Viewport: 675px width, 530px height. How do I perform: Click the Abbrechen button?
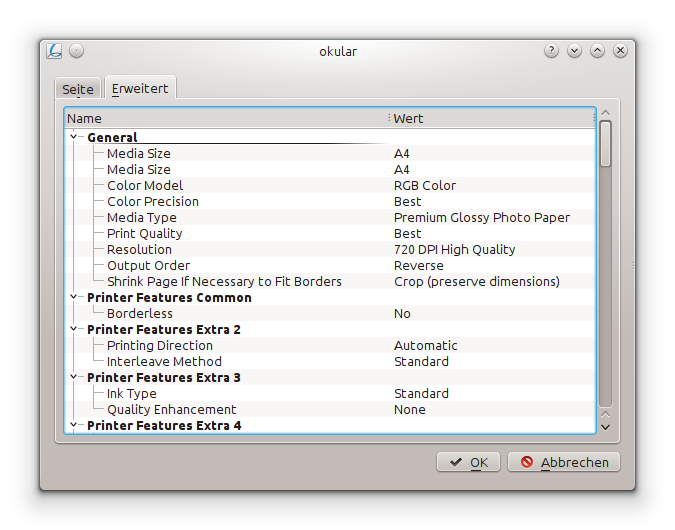point(564,462)
